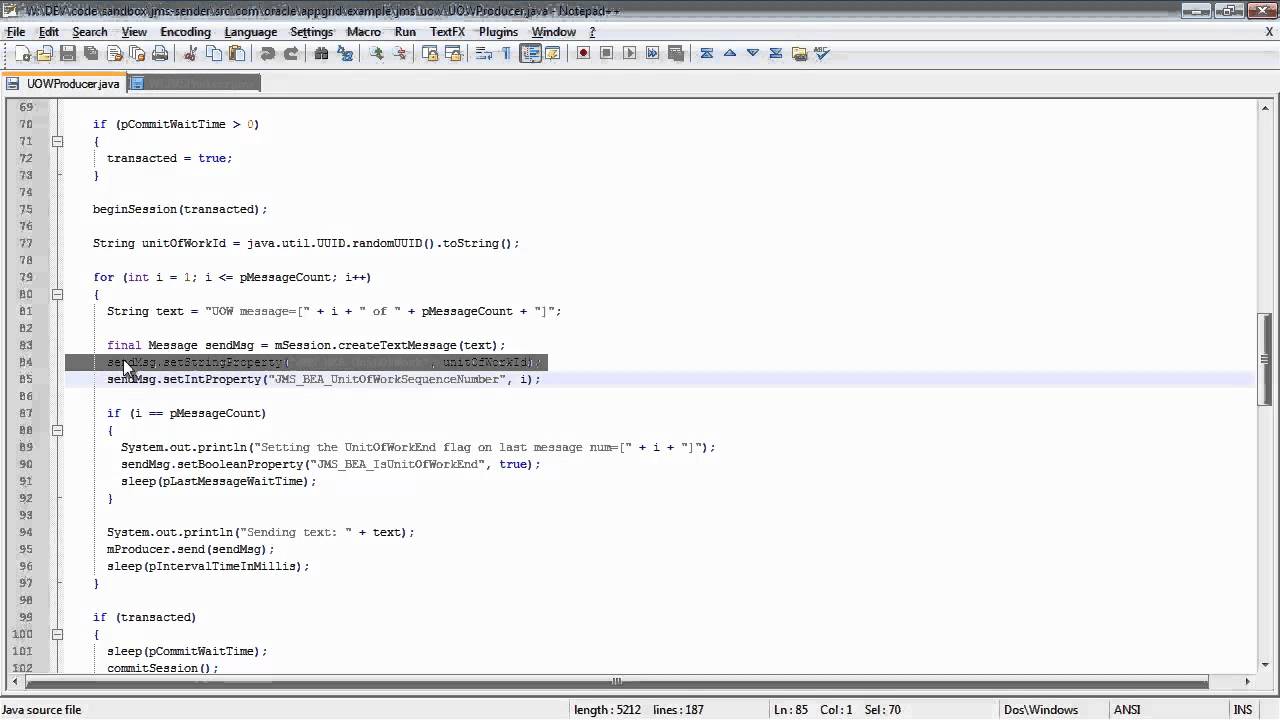The image size is (1280, 720).
Task: Toggle the indent guide toolbar button
Action: coord(530,53)
